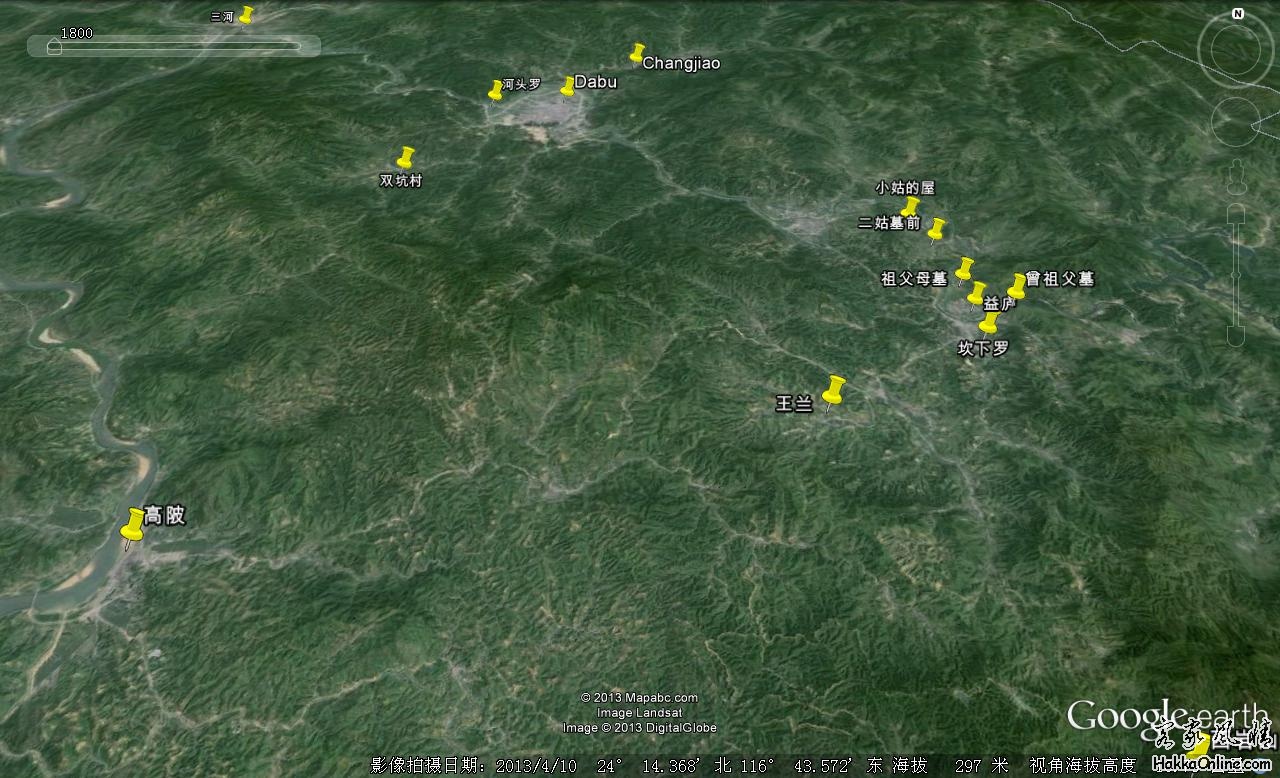
Task: Click the historical imagery 1800 slider thumb
Action: [54, 46]
